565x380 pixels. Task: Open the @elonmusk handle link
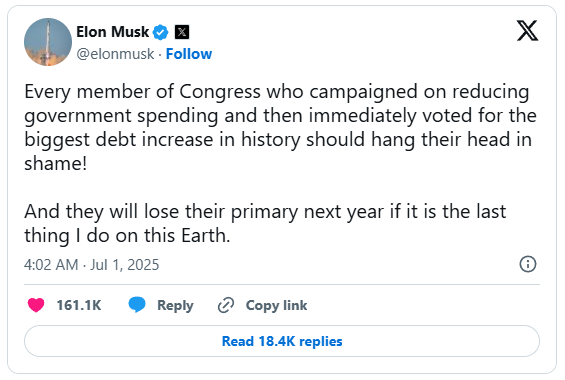click(x=115, y=54)
